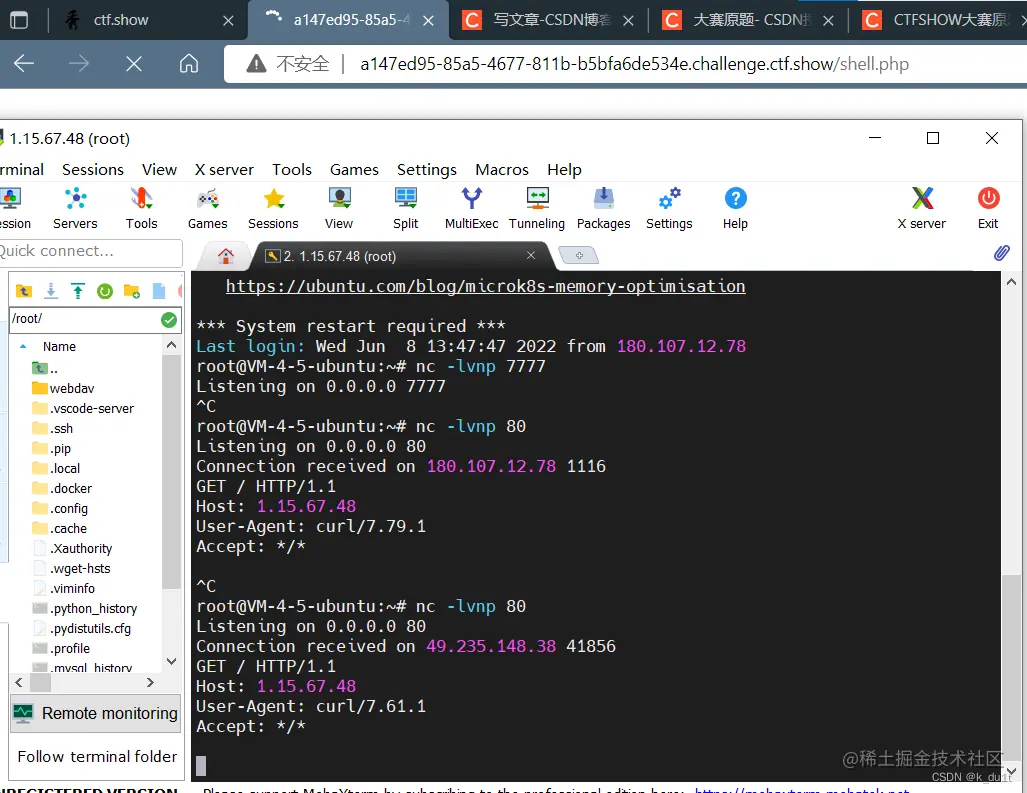Click the browser back arrow
Viewport: 1027px width, 793px height.
click(24, 64)
